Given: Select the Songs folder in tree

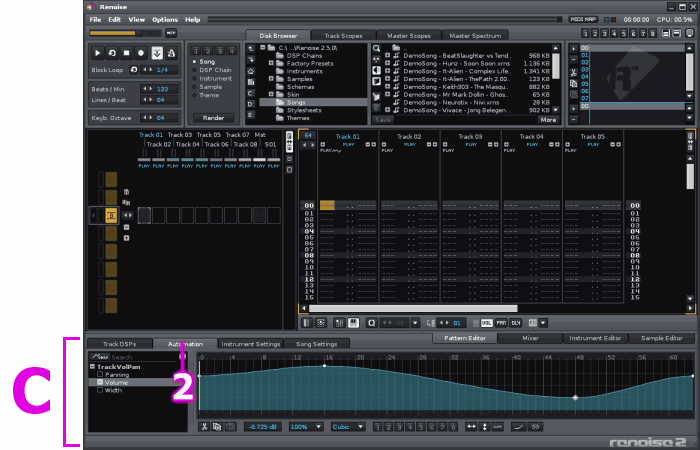Looking at the screenshot, I should (313, 102).
